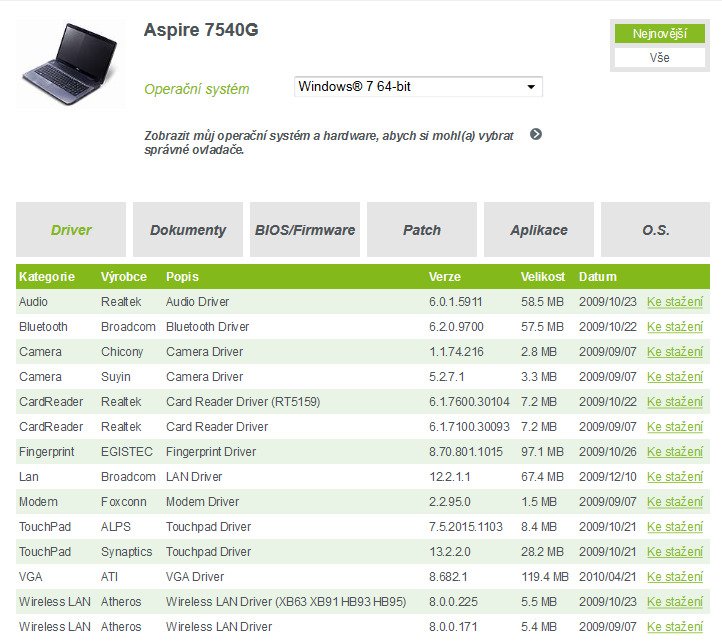Viewport: 722px width, 642px height.
Task: Click the Verze column header
Action: (444, 276)
